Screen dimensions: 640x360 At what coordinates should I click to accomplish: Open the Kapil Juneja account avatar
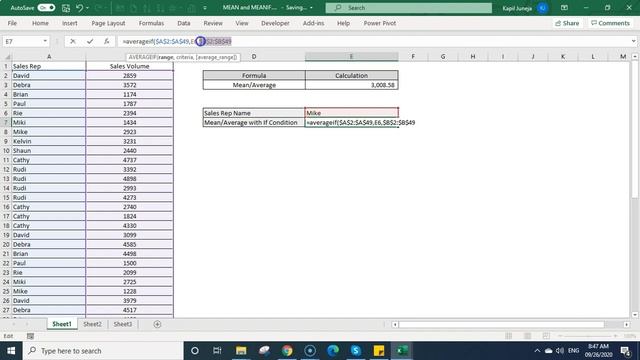542,8
